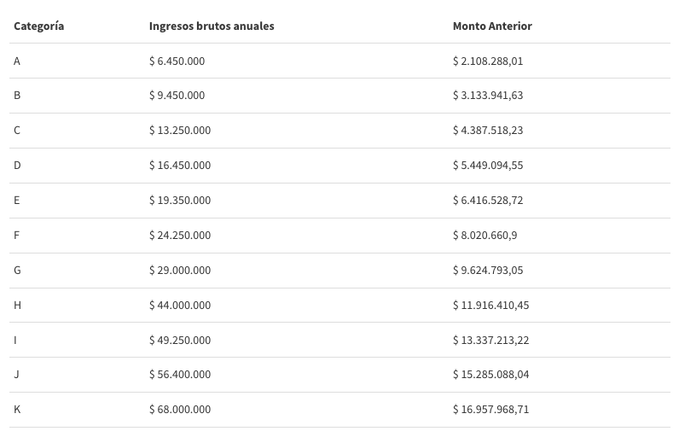Click category B row label
Screen dimensions: 679x437
click(17, 95)
